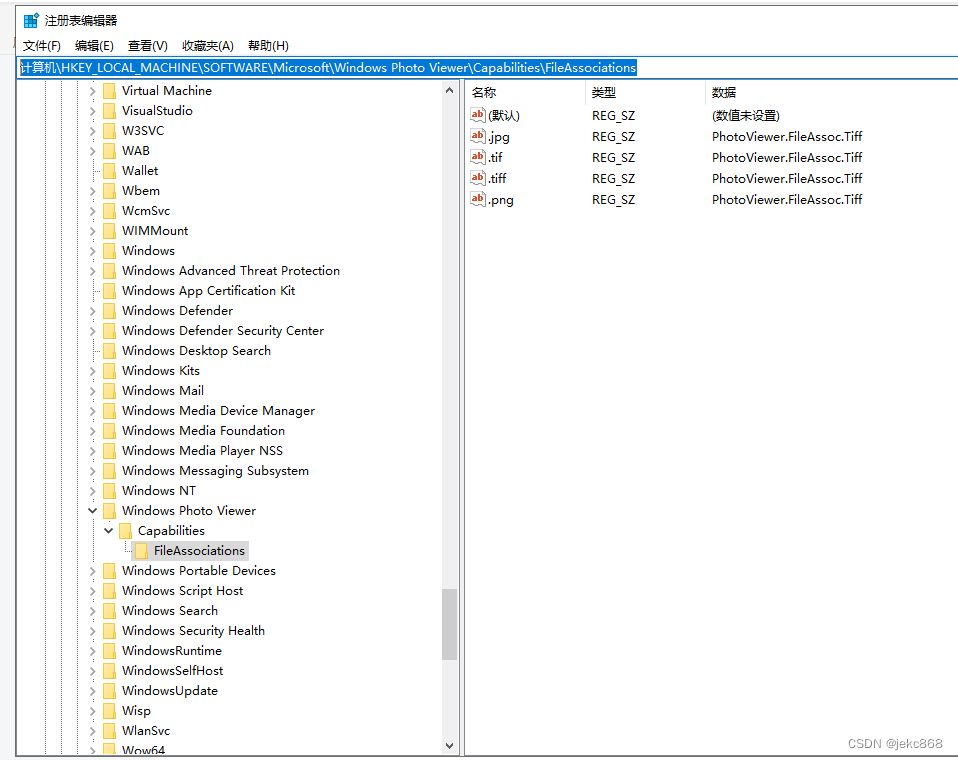Image resolution: width=958 pixels, height=760 pixels.
Task: Collapse the Windows Photo Viewer key
Action: click(x=92, y=511)
